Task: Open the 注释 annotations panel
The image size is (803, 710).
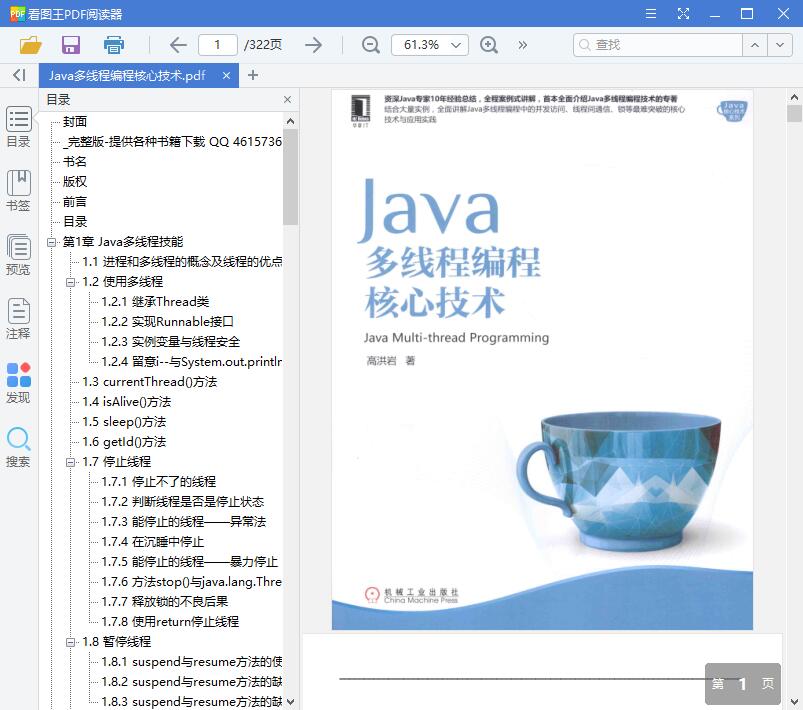Action: click(18, 319)
